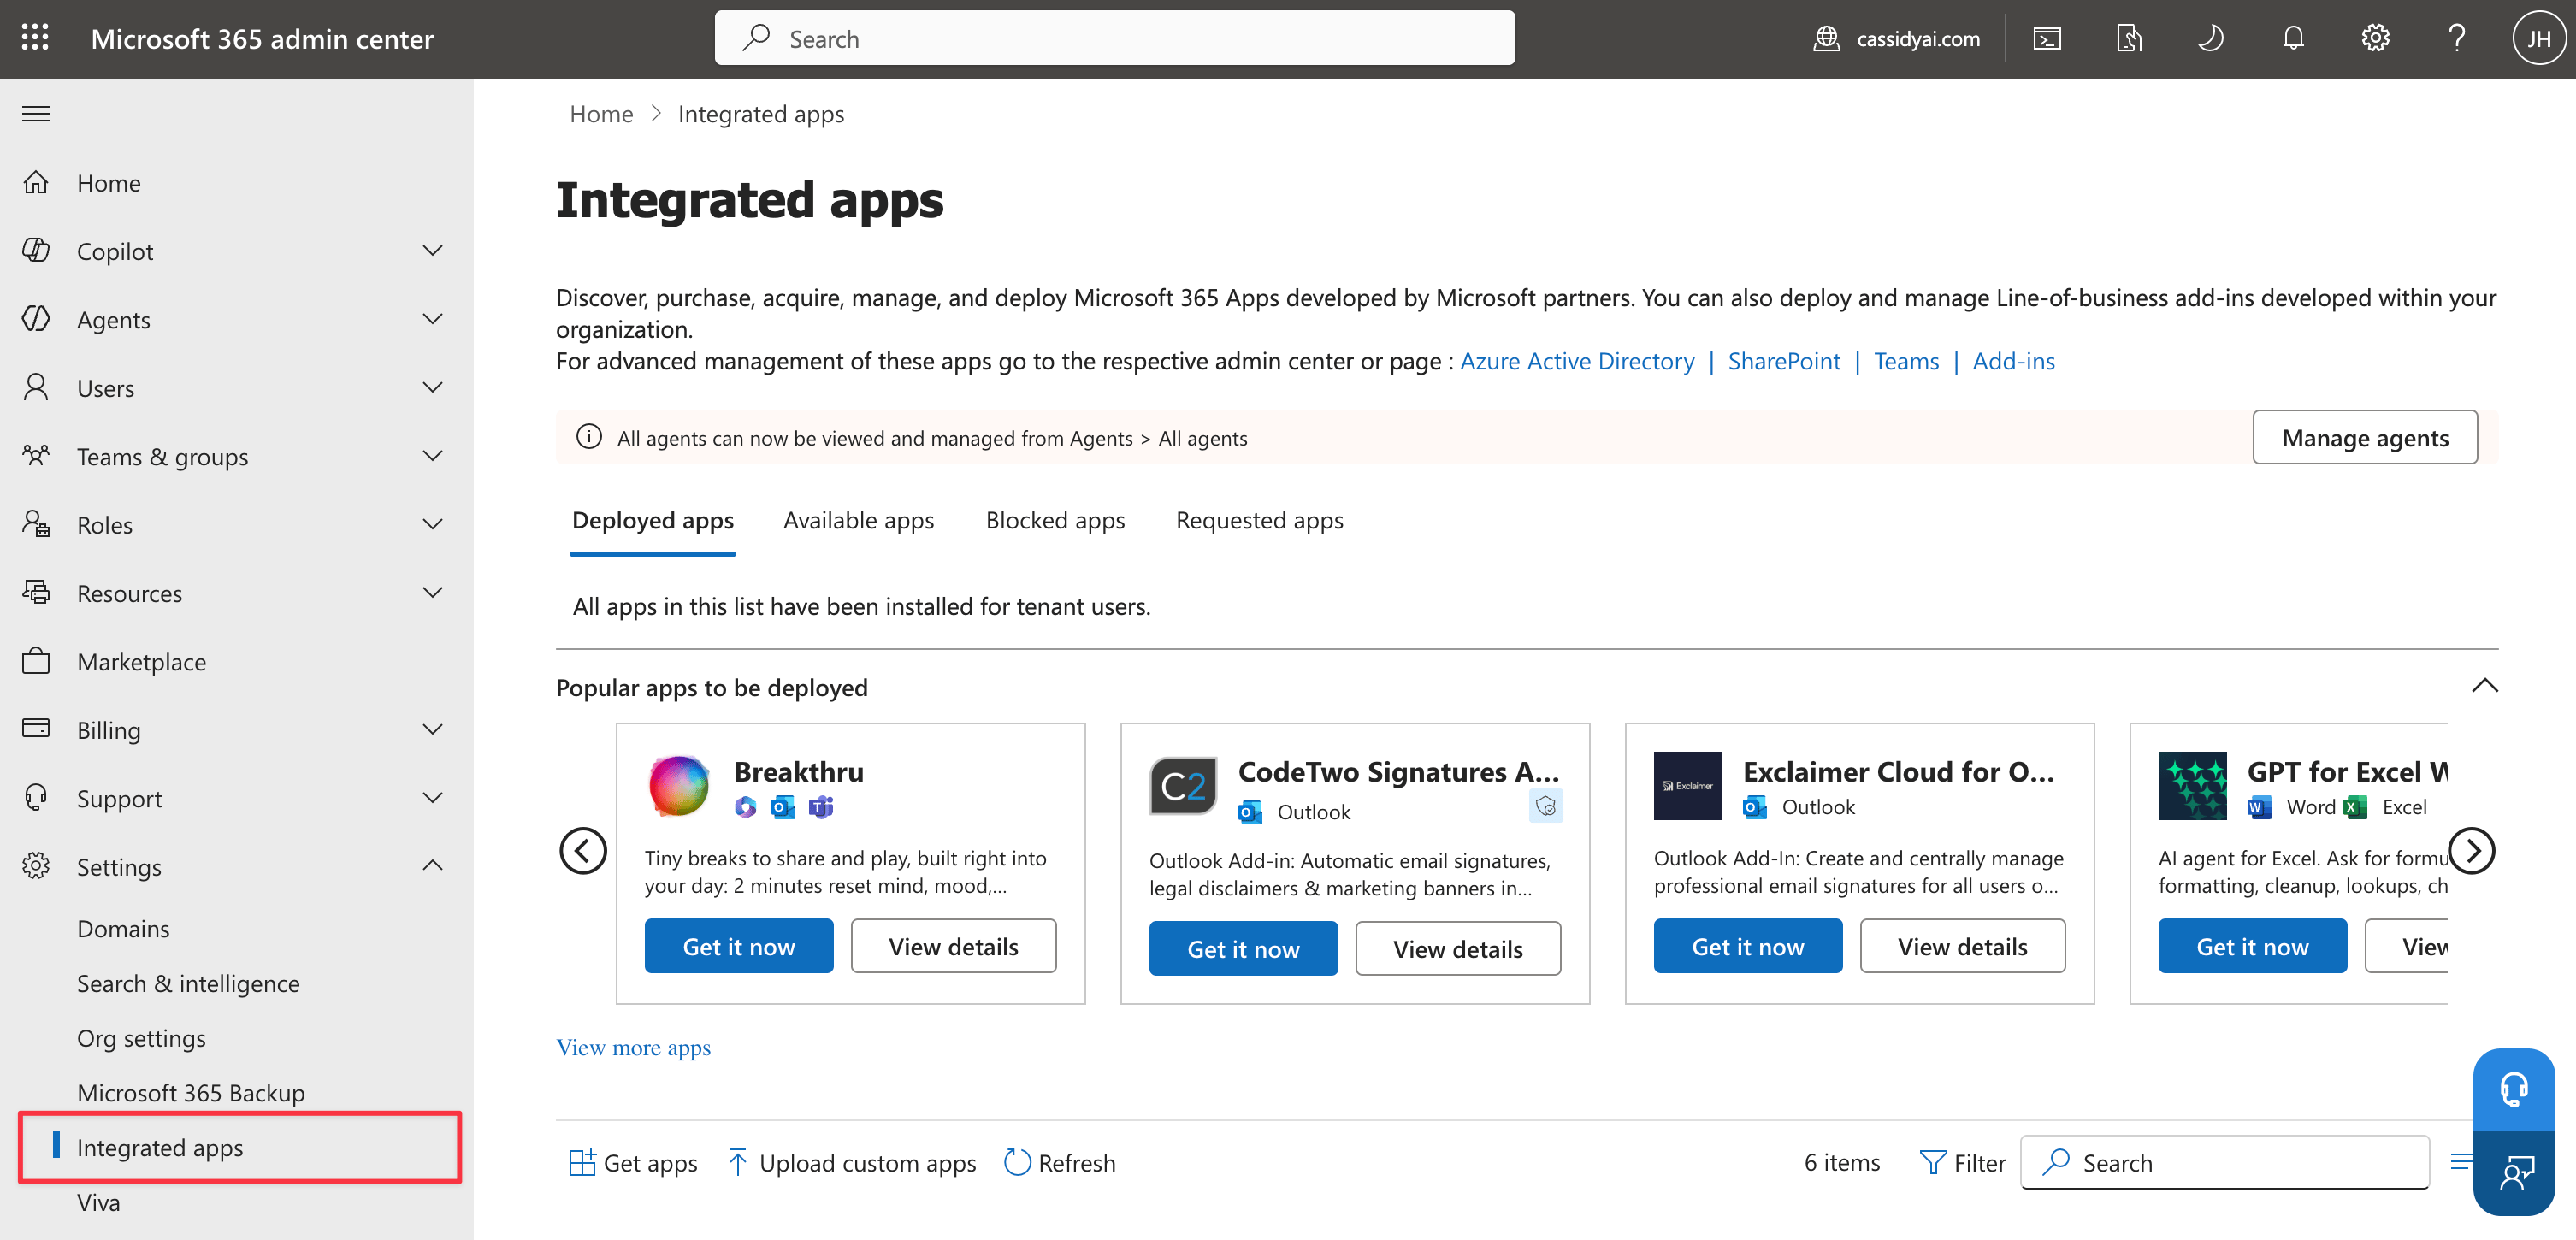Viewport: 2576px width, 1240px height.
Task: Click the Resources icon in sidebar
Action: click(36, 592)
